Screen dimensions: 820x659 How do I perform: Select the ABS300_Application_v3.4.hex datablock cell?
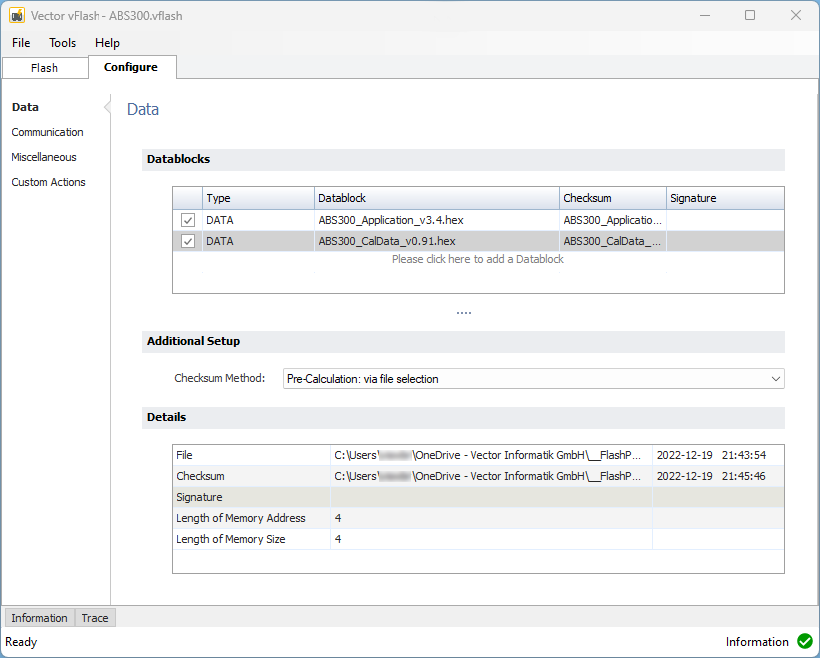pos(437,220)
